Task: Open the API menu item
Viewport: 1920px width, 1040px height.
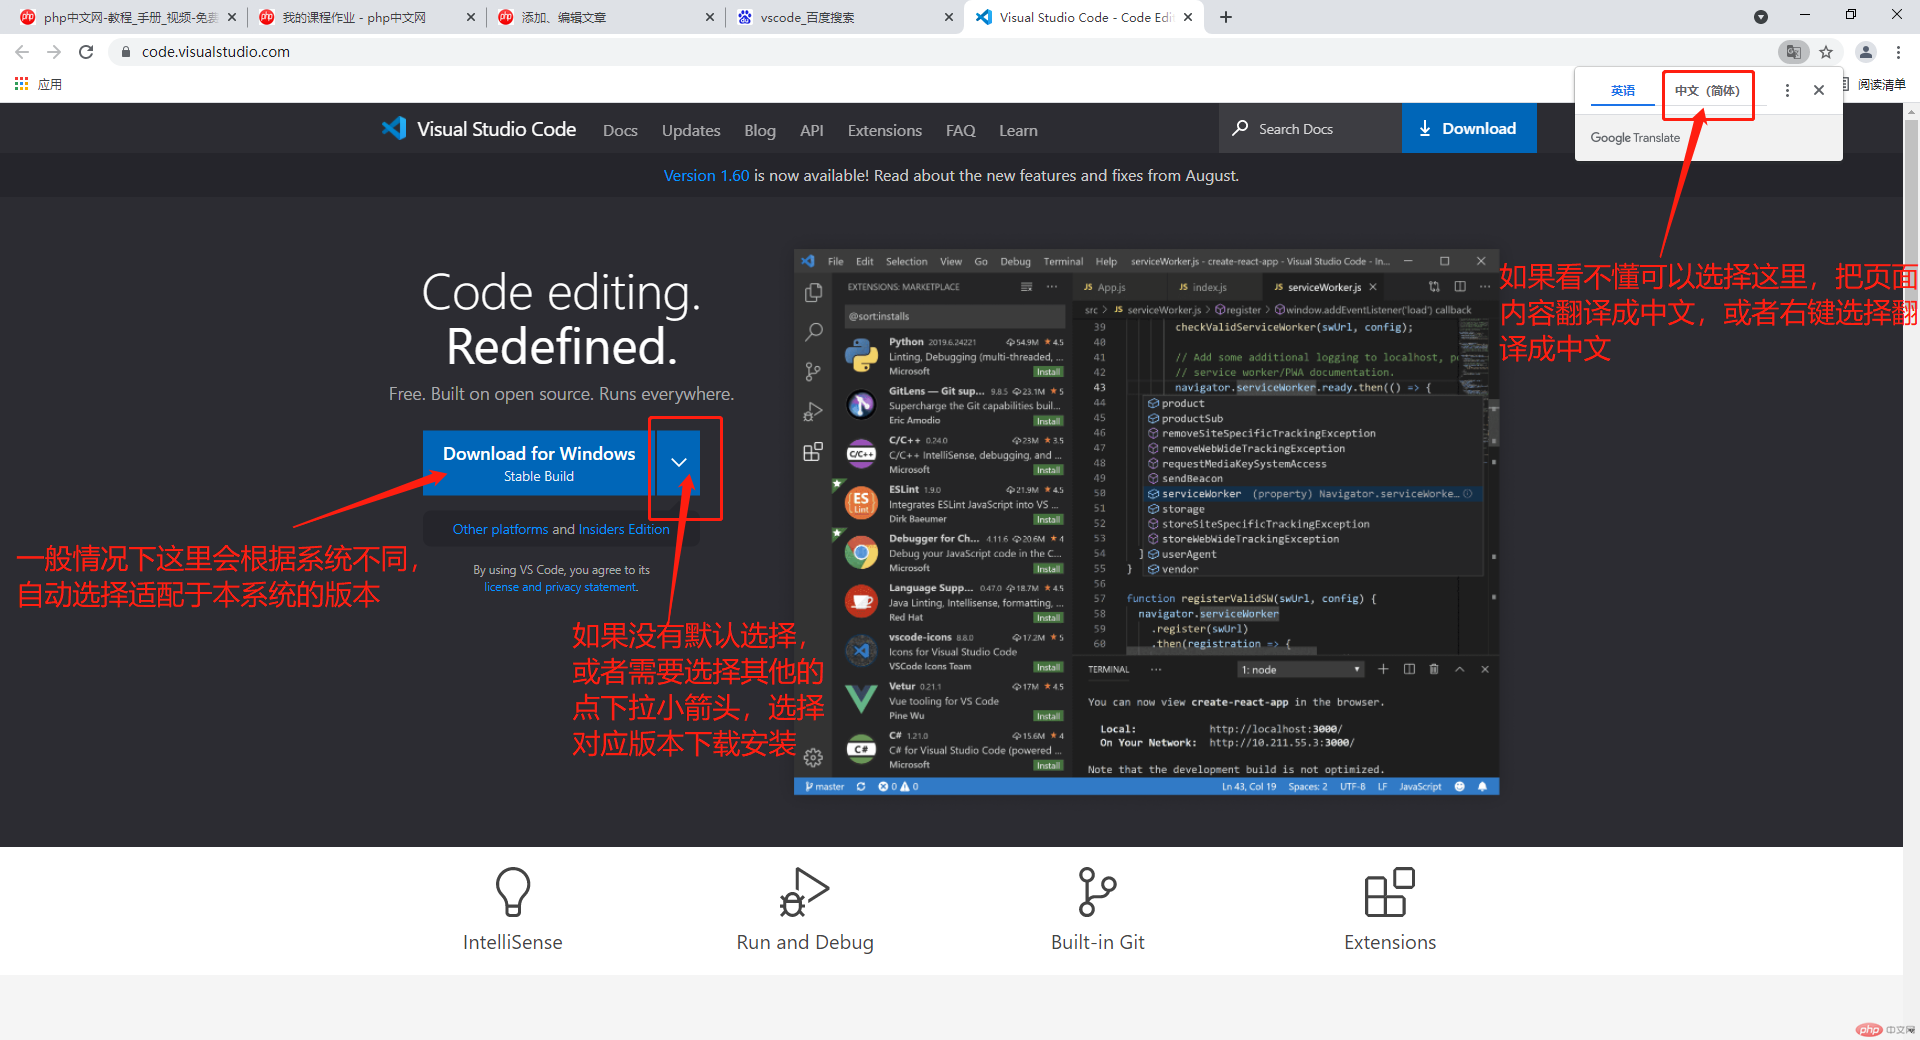Action: (x=812, y=130)
